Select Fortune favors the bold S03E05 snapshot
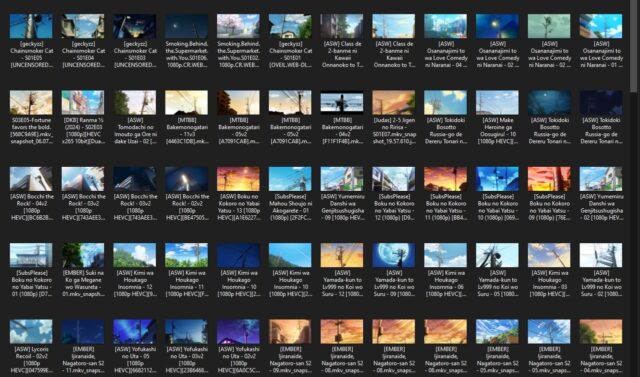Viewport: 640px width, 377px height. [x=31, y=102]
